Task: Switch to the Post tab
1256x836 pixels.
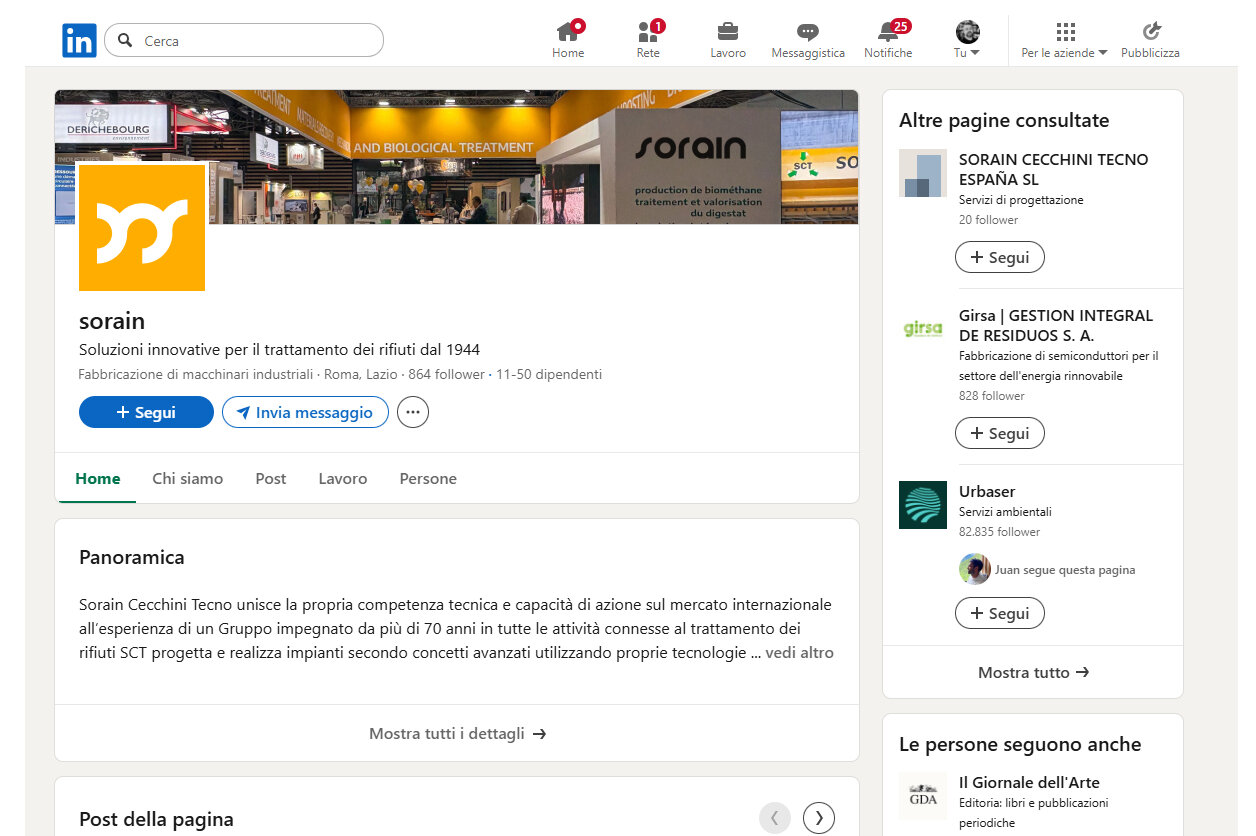Action: [271, 478]
